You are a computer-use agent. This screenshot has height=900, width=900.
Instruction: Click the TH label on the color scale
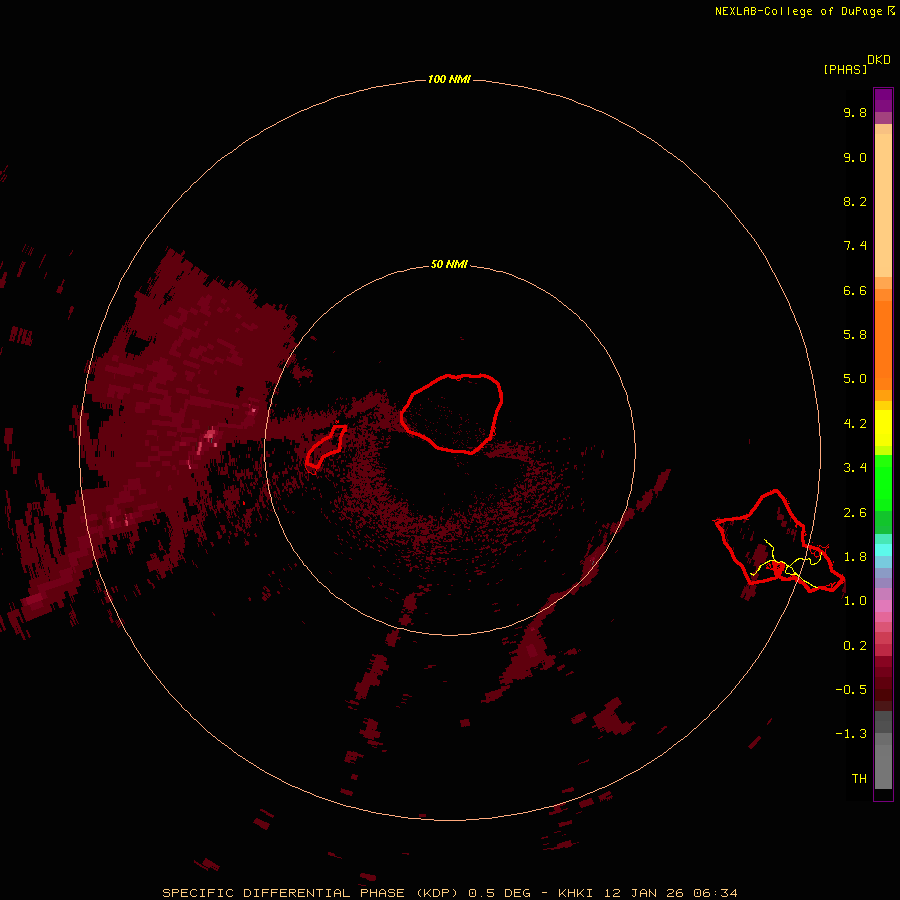[859, 779]
